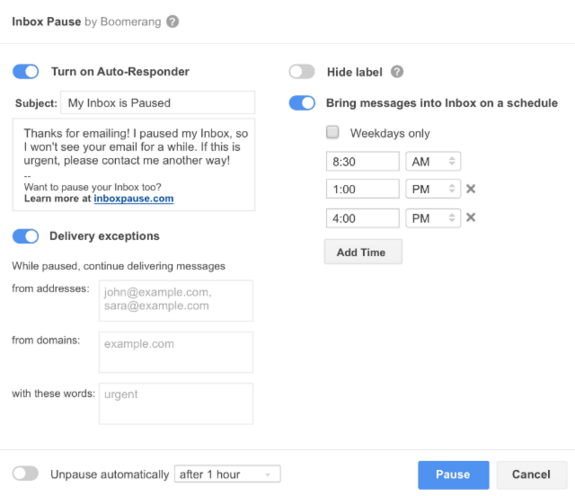
Task: Click help icon beside Hide label
Action: pyautogui.click(x=397, y=72)
